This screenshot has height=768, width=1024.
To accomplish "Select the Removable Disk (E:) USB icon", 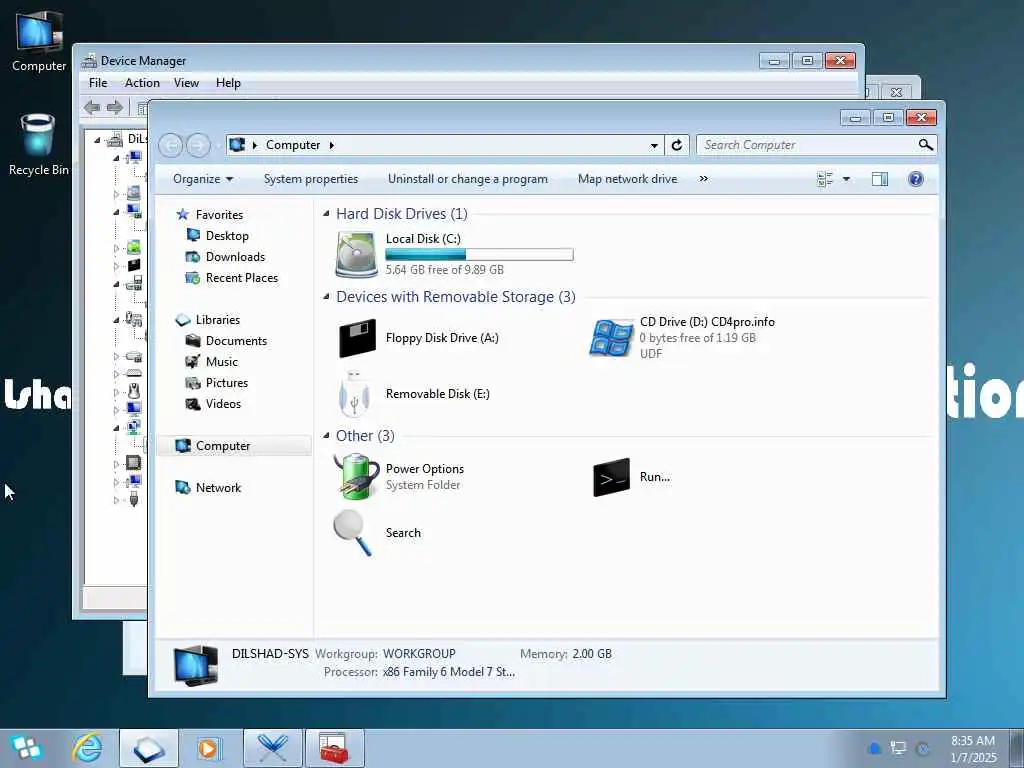I will click(354, 393).
